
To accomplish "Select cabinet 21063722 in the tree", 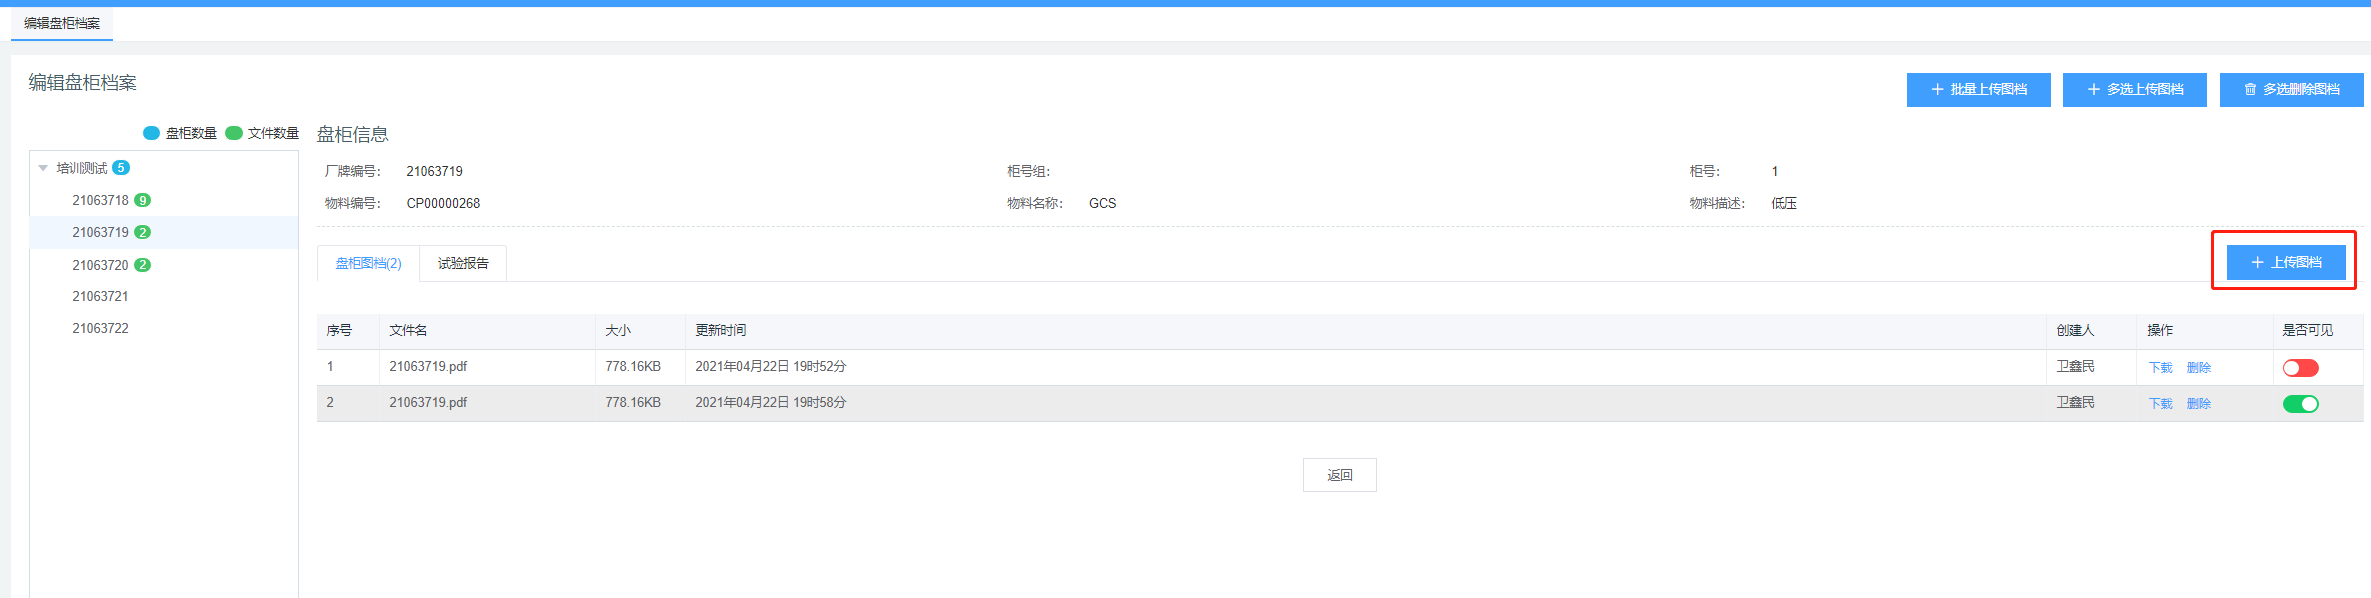I will [100, 328].
